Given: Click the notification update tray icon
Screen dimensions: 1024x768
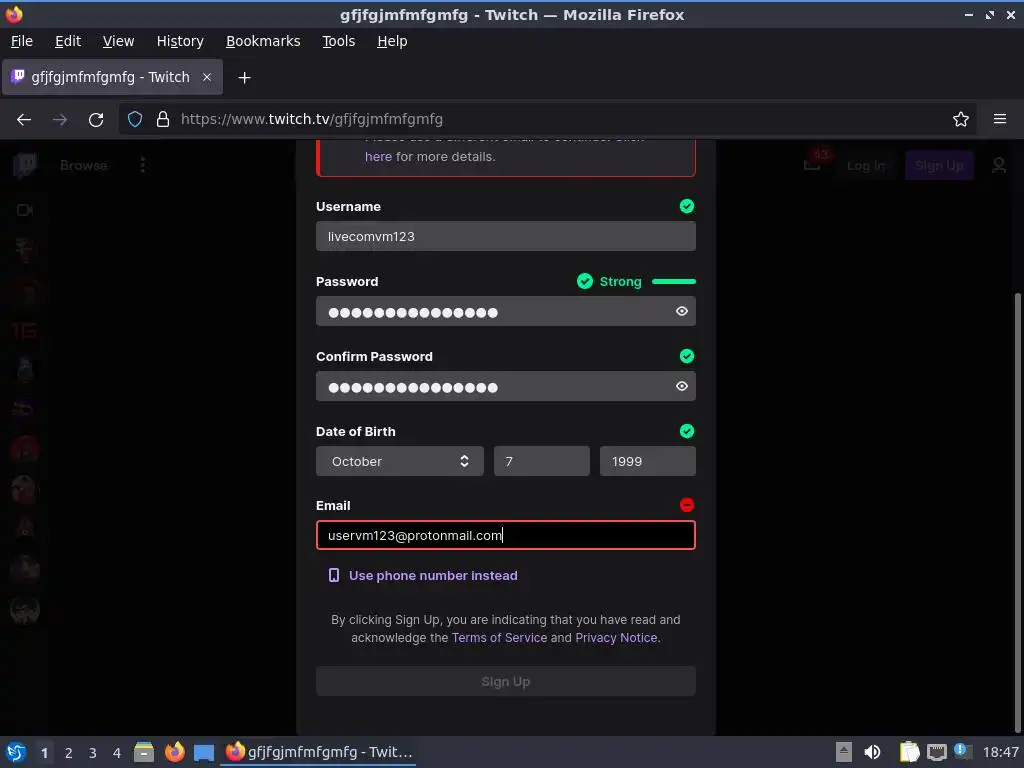Looking at the screenshot, I should [x=963, y=751].
